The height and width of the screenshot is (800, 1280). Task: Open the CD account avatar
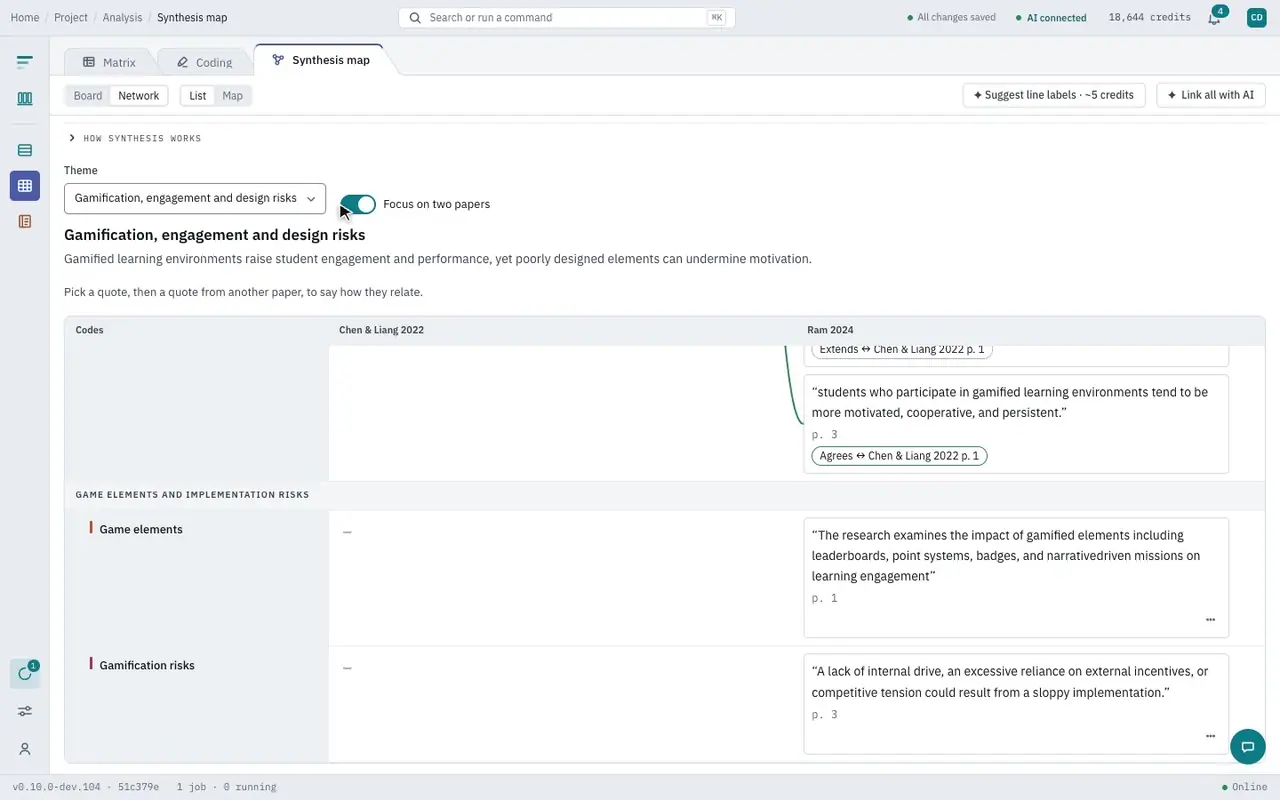[x=1256, y=17]
